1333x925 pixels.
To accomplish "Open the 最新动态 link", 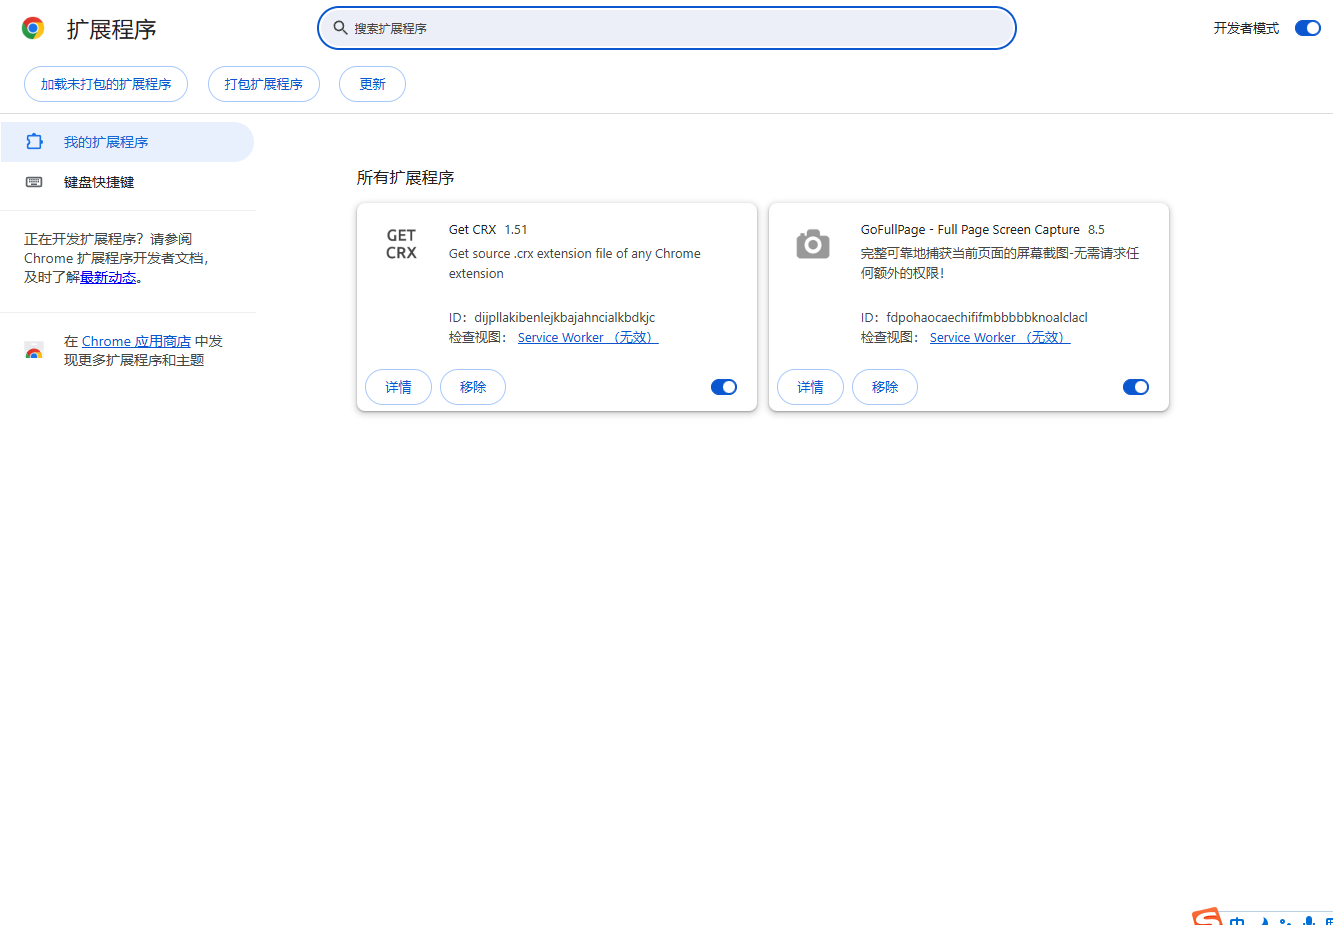I will coord(108,278).
